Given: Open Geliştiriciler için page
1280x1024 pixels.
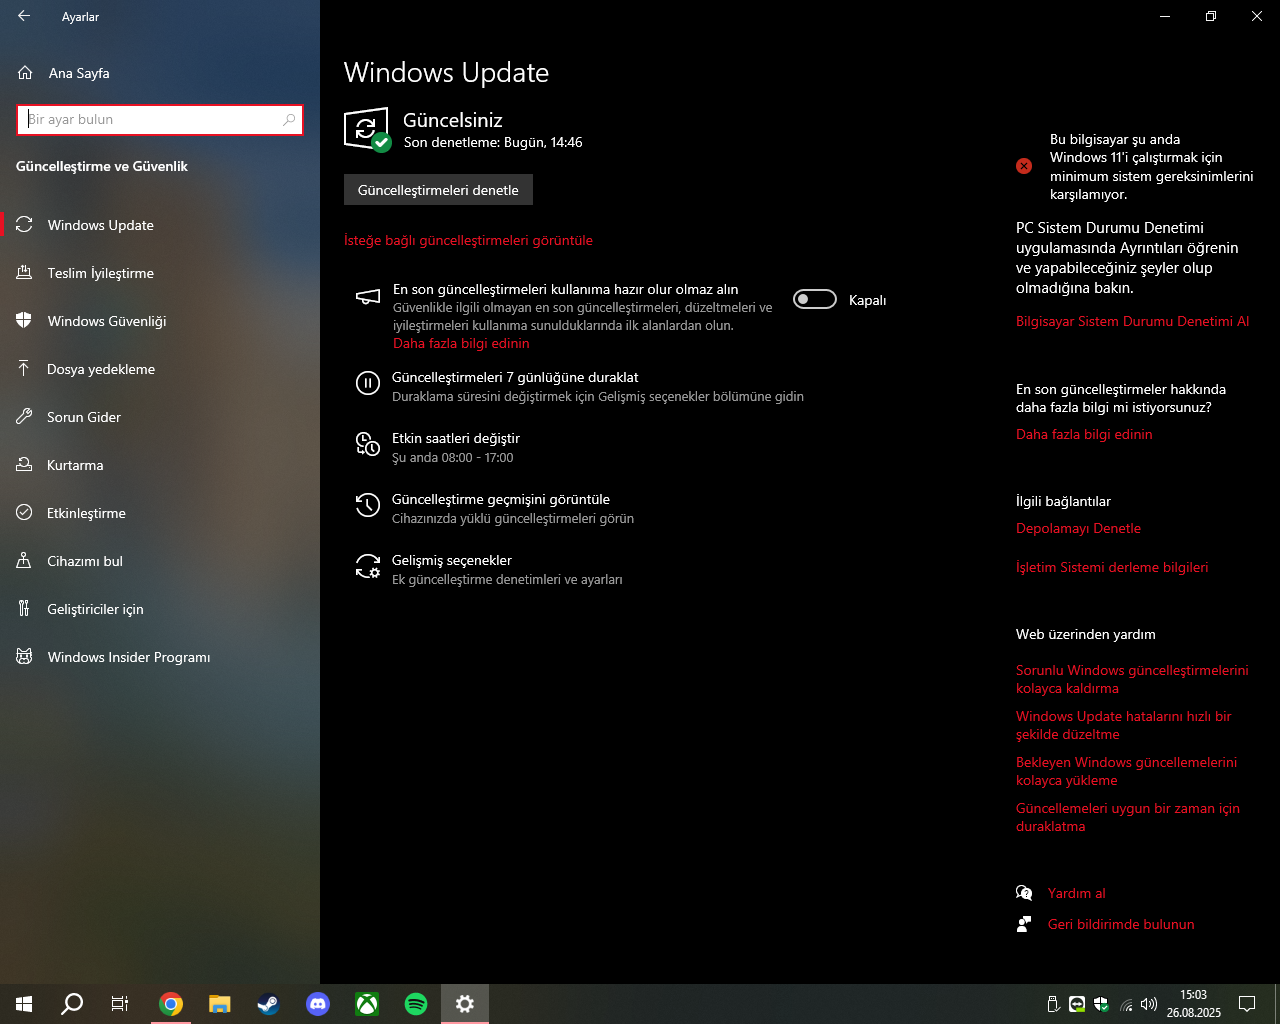Looking at the screenshot, I should tap(95, 609).
